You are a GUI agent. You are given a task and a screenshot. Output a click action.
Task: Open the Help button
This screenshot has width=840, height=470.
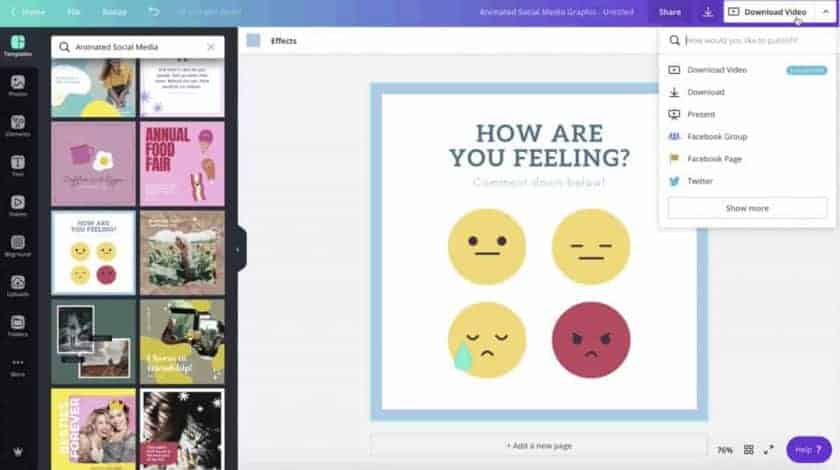click(808, 450)
